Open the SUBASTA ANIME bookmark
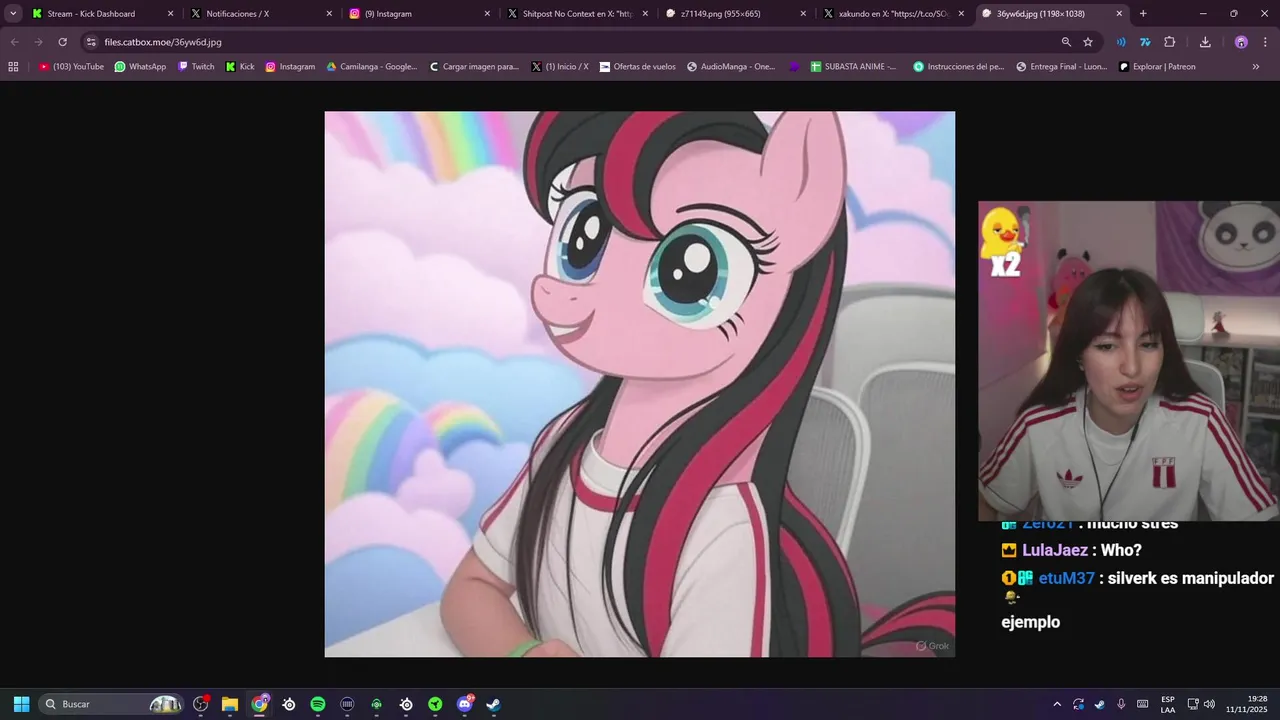 (854, 67)
